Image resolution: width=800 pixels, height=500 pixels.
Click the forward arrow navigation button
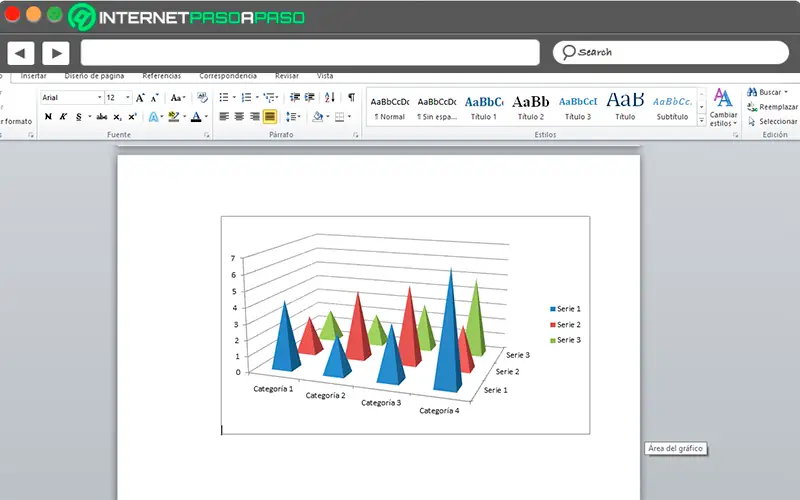[56, 53]
